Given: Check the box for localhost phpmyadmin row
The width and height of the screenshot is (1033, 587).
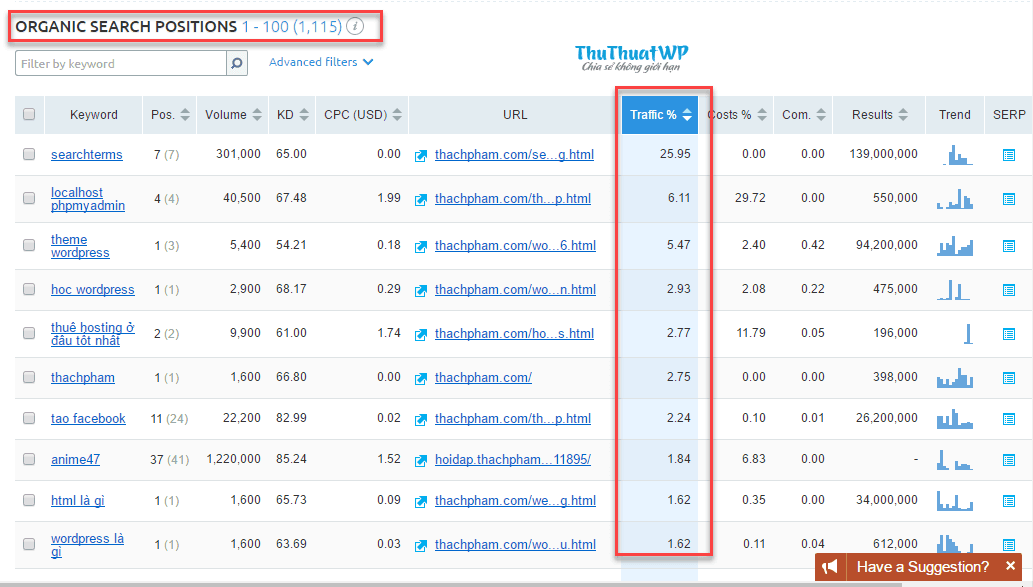Looking at the screenshot, I should 29,199.
